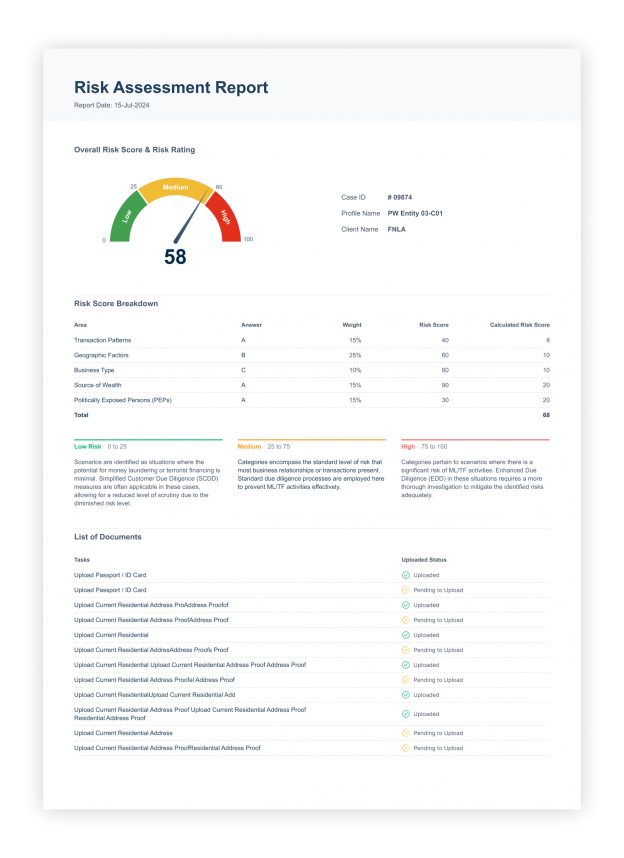Click uploaded check icon beside 'Upload Current Residential' row
The height and width of the screenshot is (858, 624).
tap(405, 635)
